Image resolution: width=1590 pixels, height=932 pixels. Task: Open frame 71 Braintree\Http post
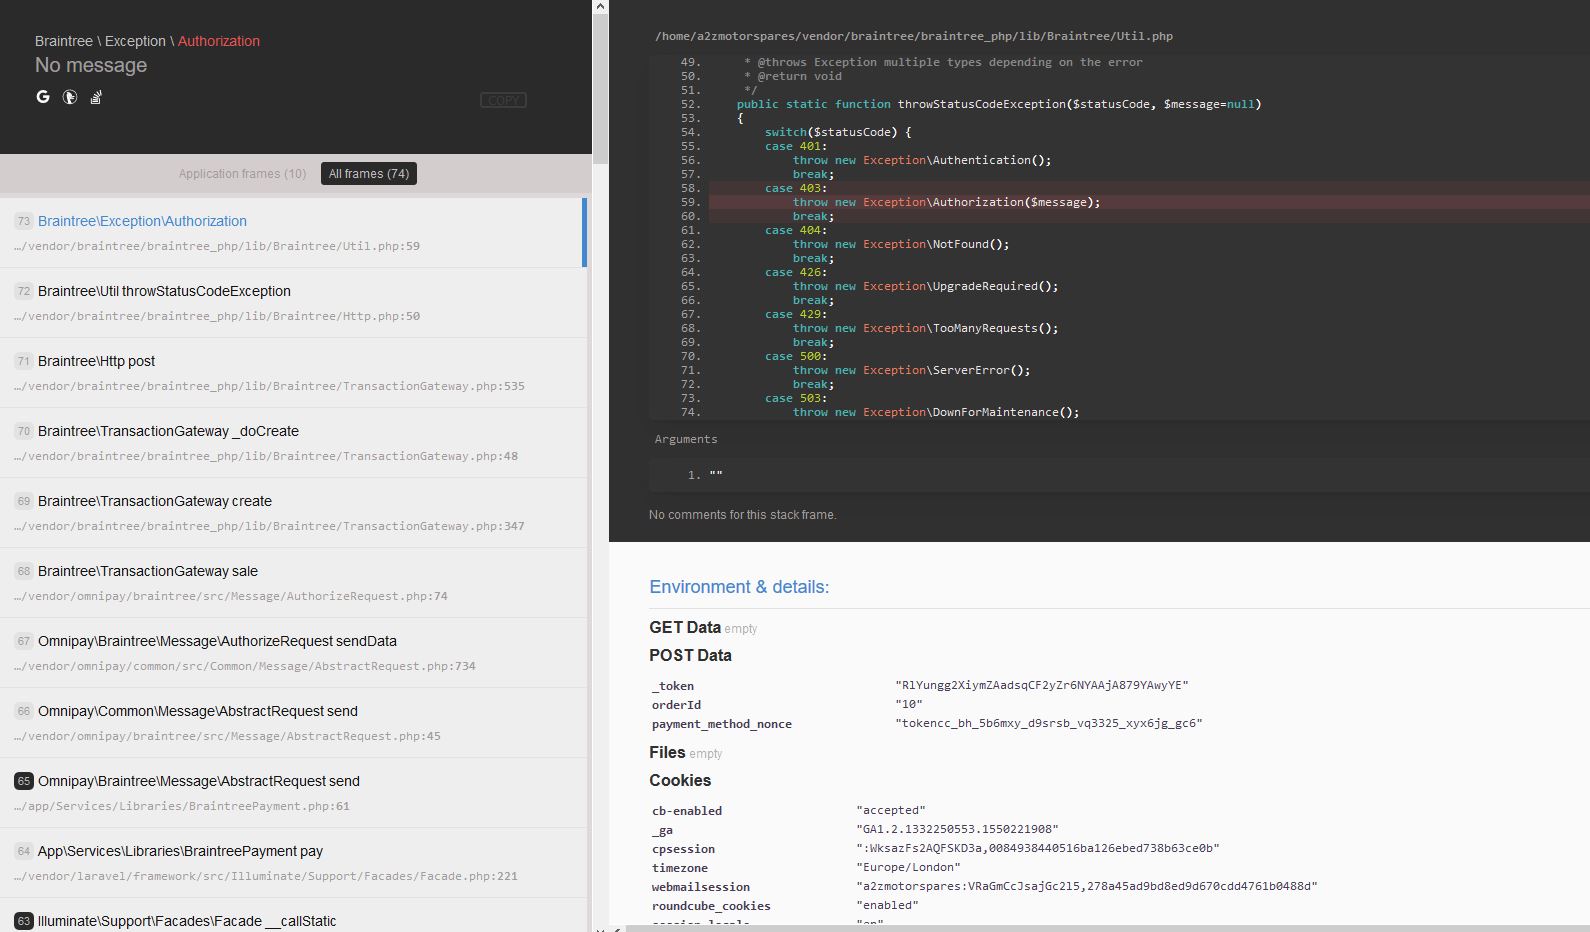tap(293, 373)
